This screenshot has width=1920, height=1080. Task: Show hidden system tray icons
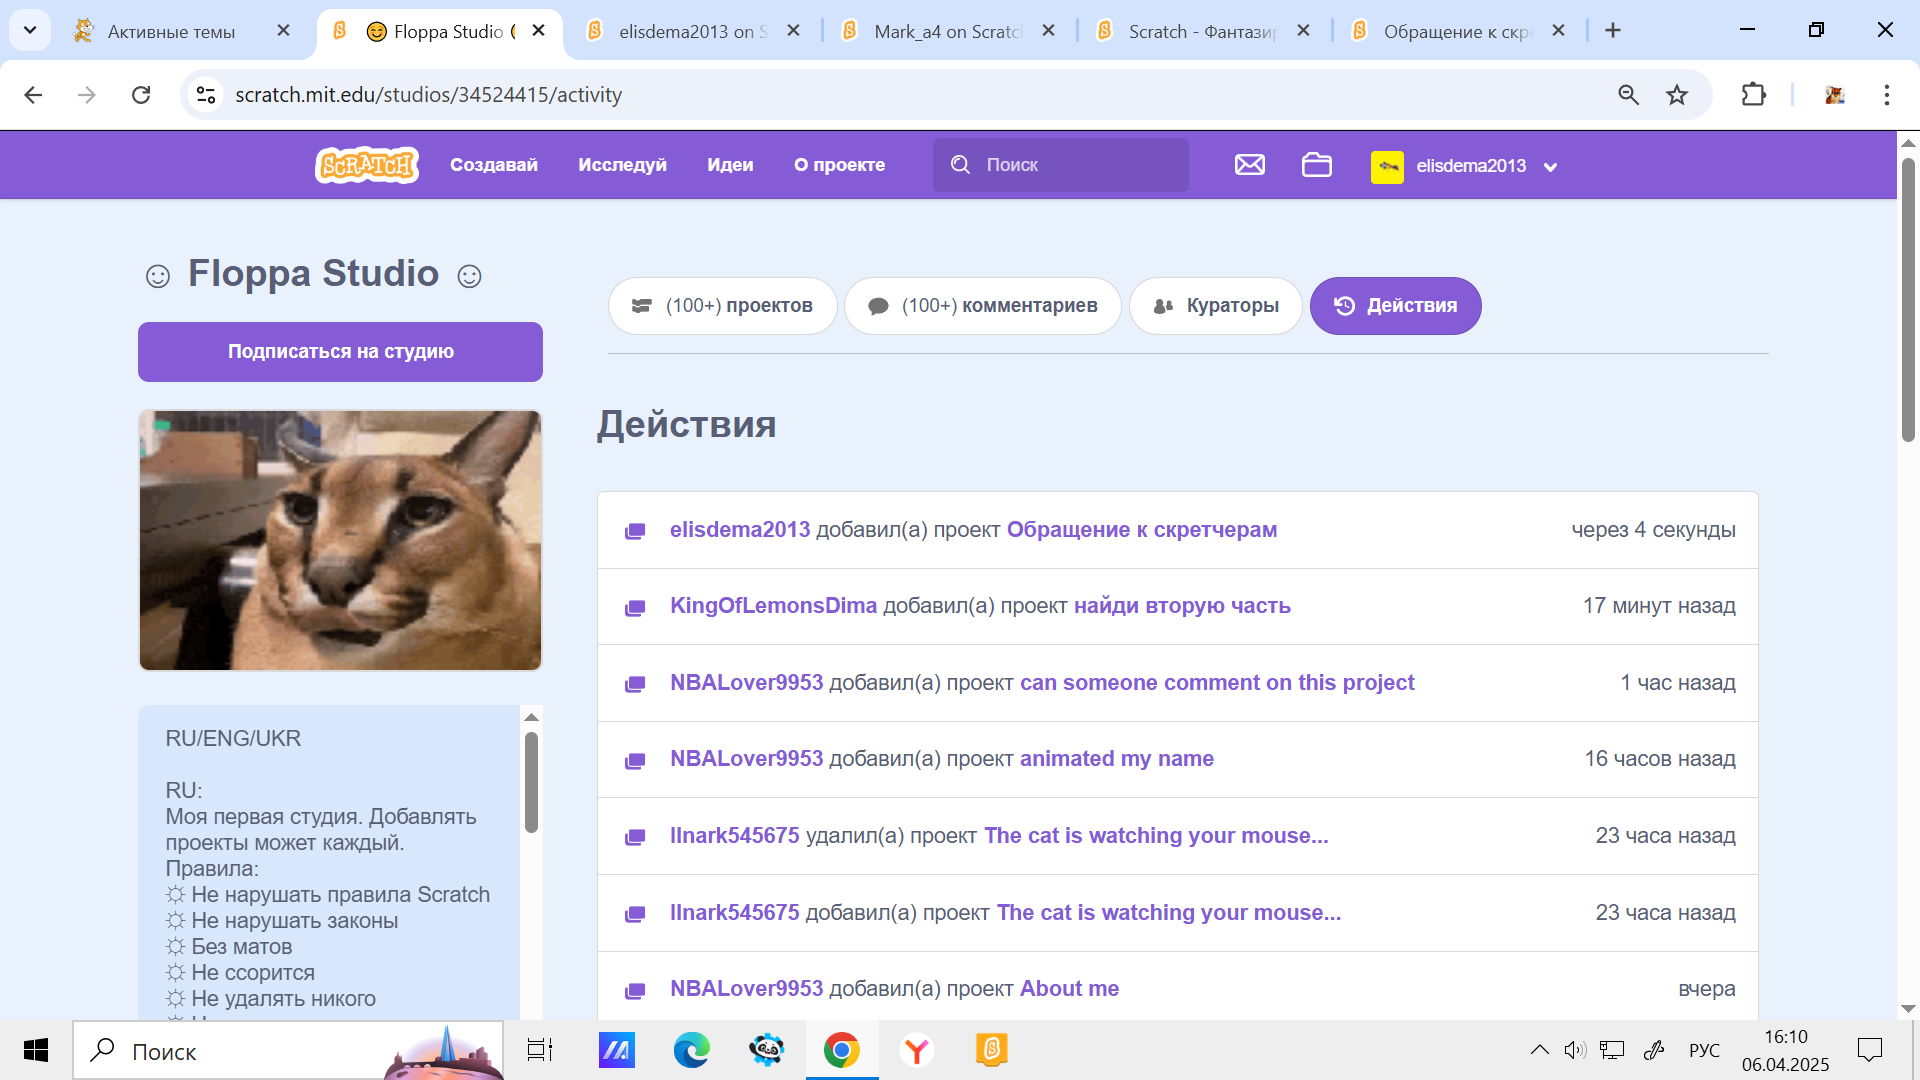pyautogui.click(x=1539, y=1050)
